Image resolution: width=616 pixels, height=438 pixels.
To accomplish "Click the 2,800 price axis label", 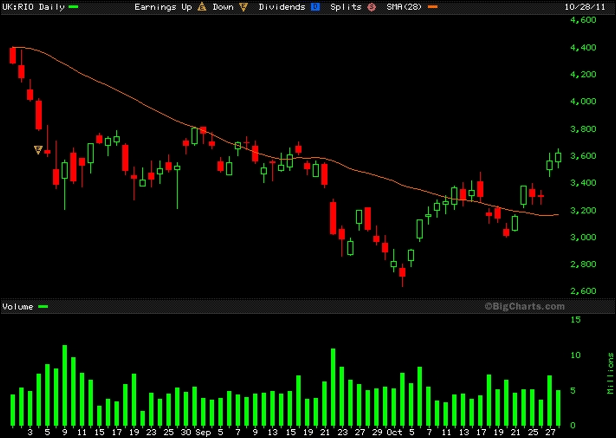I will tap(583, 264).
